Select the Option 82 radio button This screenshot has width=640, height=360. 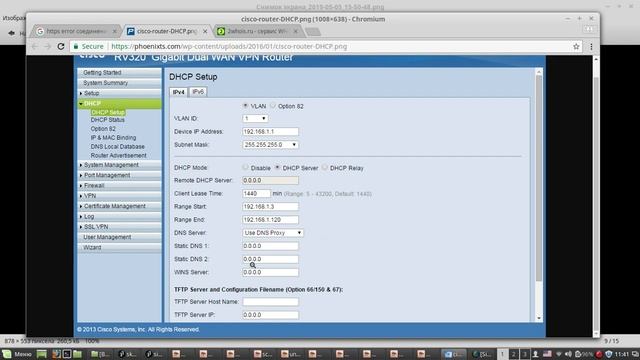[273, 106]
